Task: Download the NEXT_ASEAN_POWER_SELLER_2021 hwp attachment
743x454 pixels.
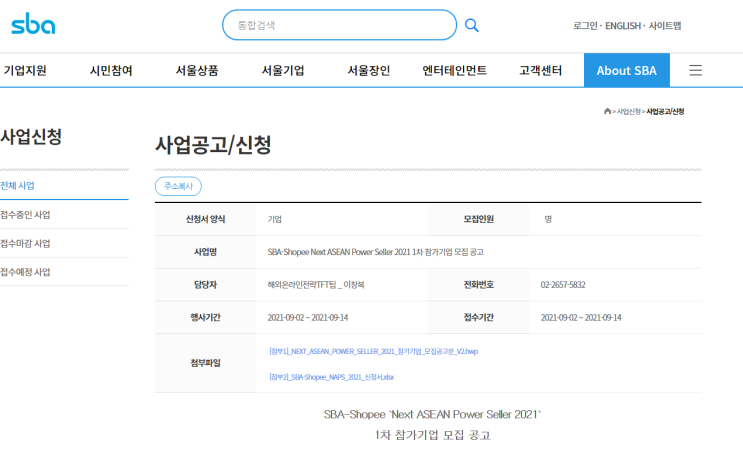Action: 373,351
